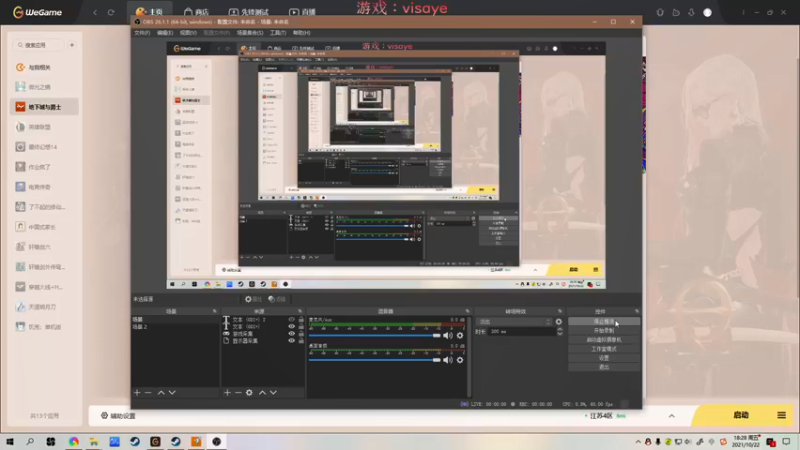The width and height of the screenshot is (800, 450).
Task: Open WeGame download icon in top bar
Action: click(691, 12)
